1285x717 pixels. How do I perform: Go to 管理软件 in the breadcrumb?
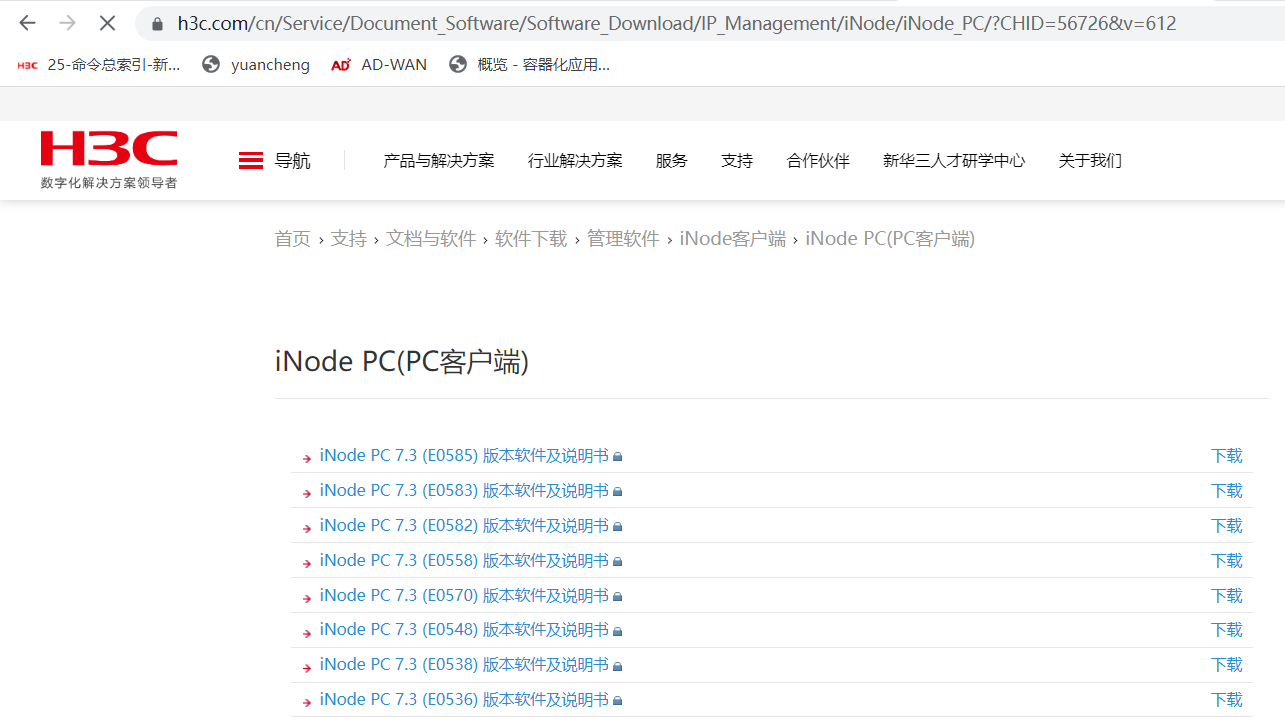click(623, 239)
